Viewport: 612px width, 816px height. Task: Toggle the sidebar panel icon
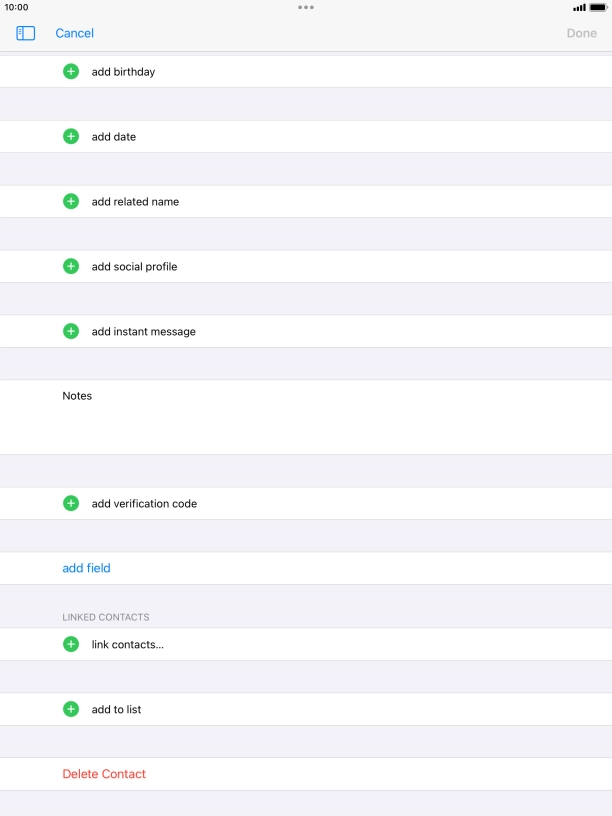coord(26,33)
